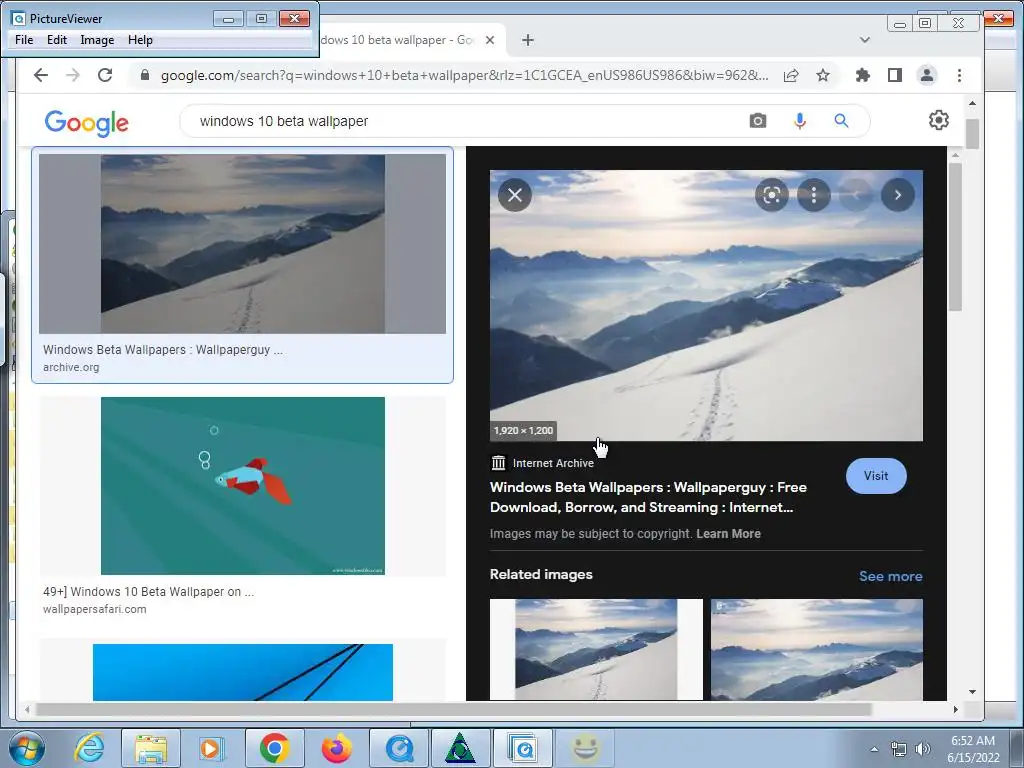
Task: Click the Google search box text
Action: [284, 121]
